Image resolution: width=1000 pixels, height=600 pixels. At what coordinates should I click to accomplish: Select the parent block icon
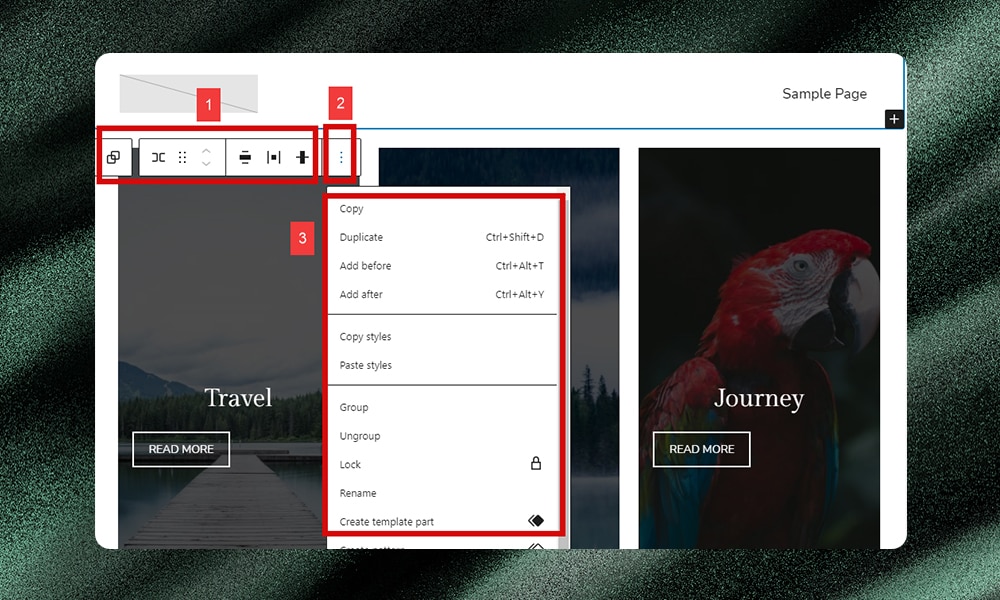[115, 157]
